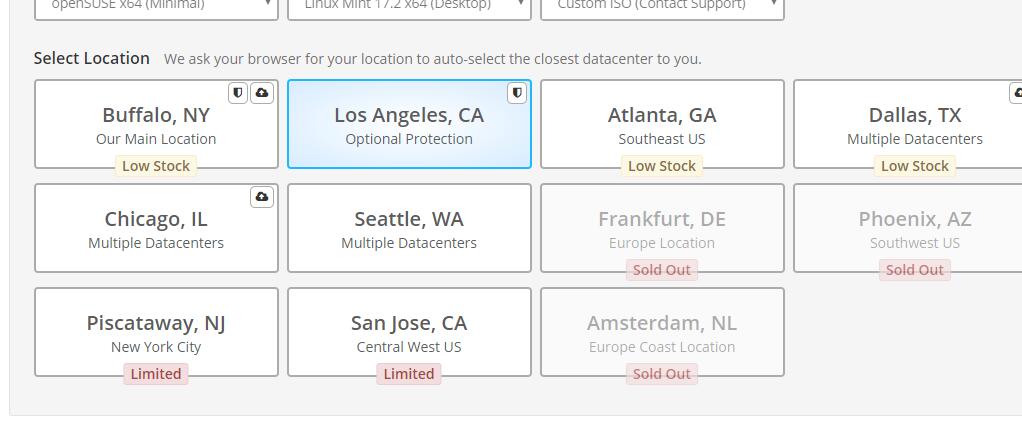The image size is (1022, 434).
Task: Click the cloud icon on Dallas, TX card
Action: (1017, 93)
